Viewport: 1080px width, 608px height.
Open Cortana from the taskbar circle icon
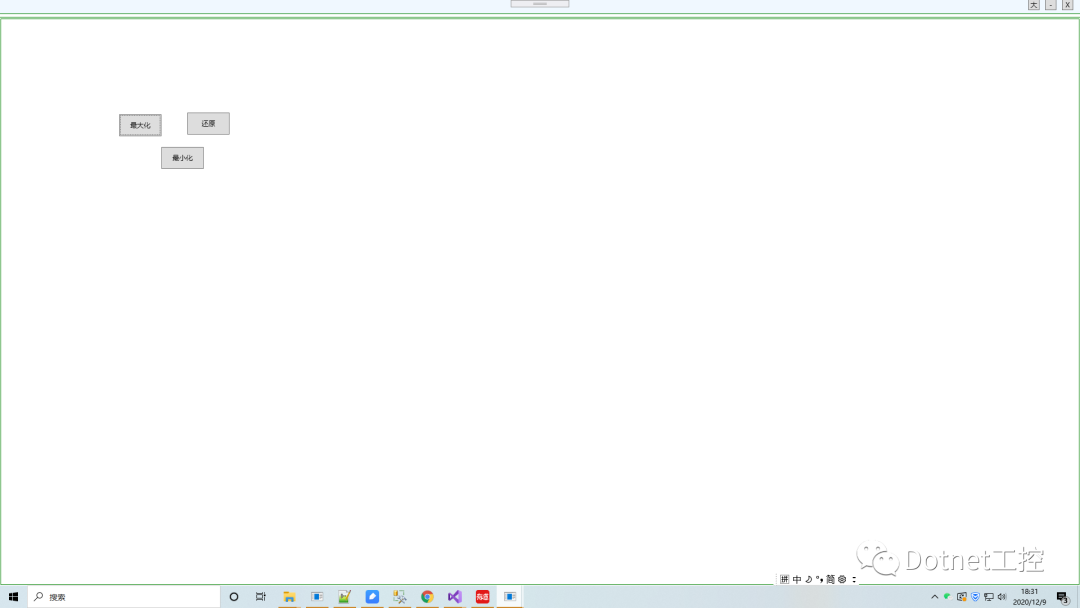coord(234,597)
